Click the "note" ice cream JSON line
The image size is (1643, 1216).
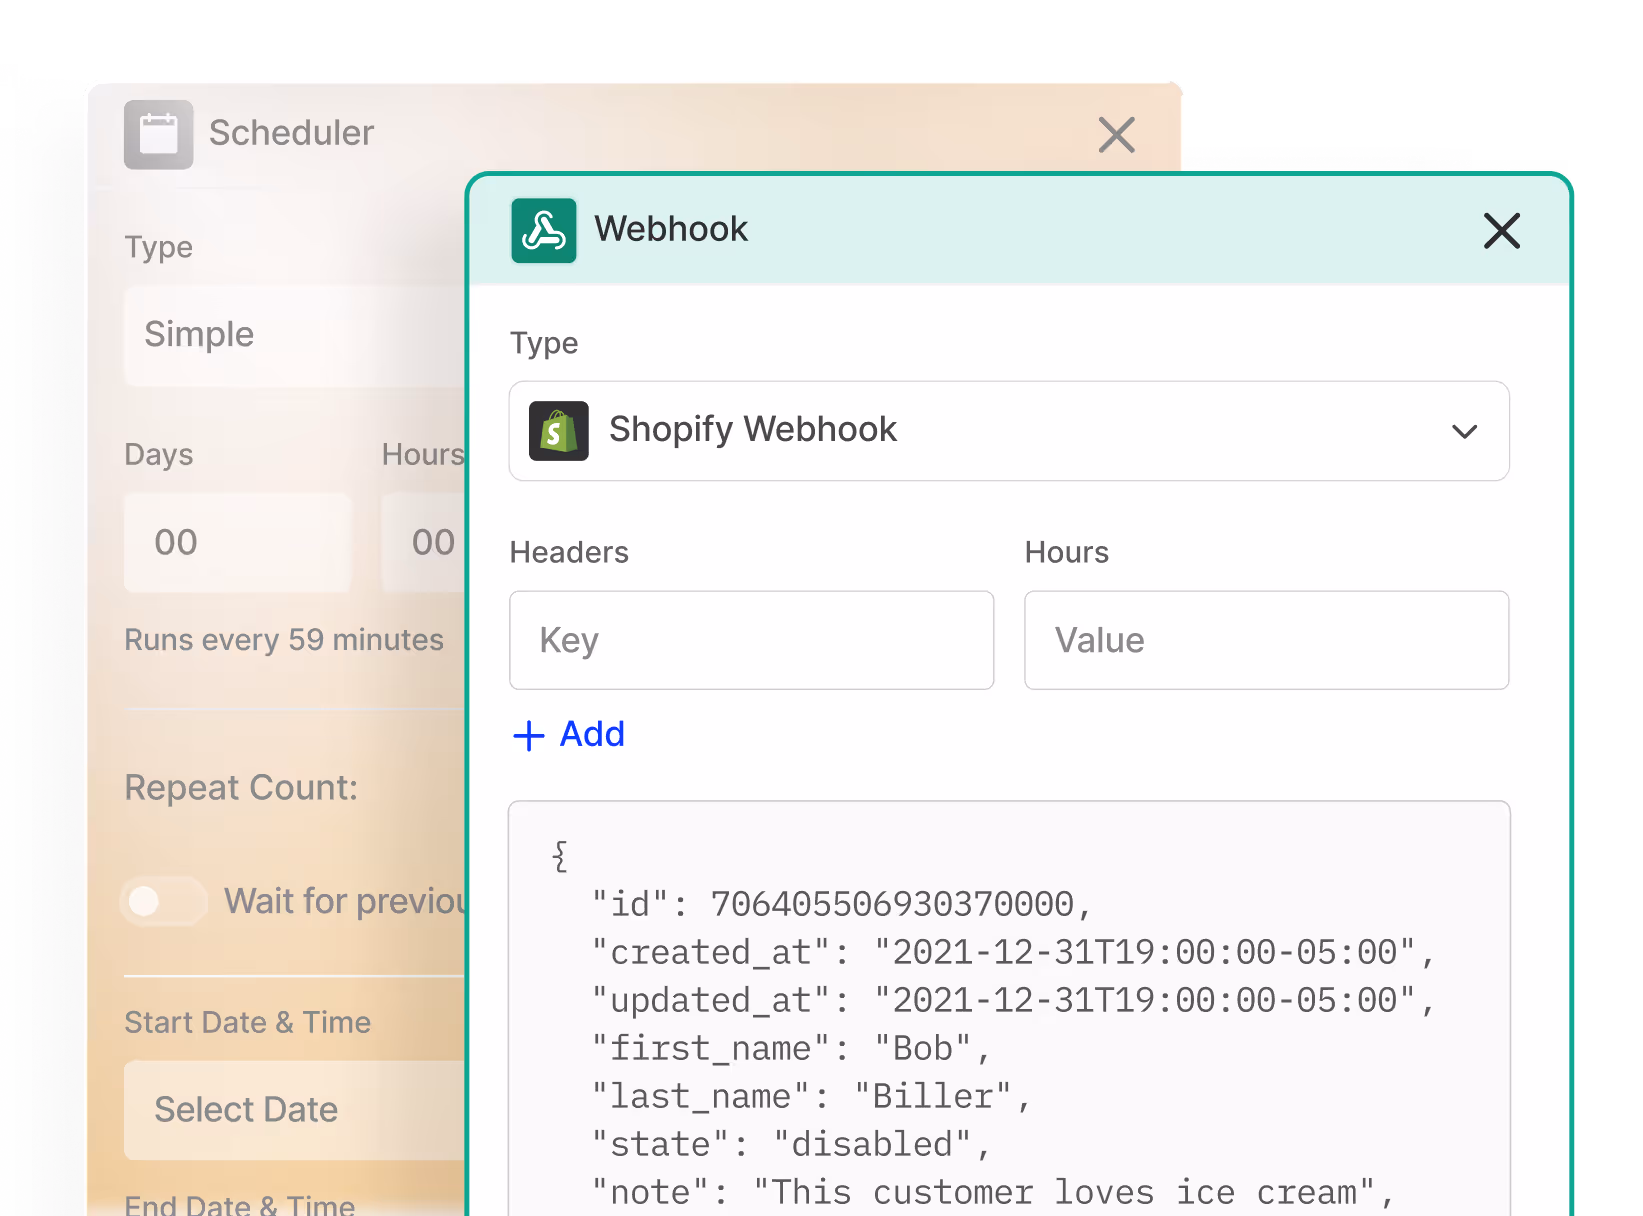993,1192
